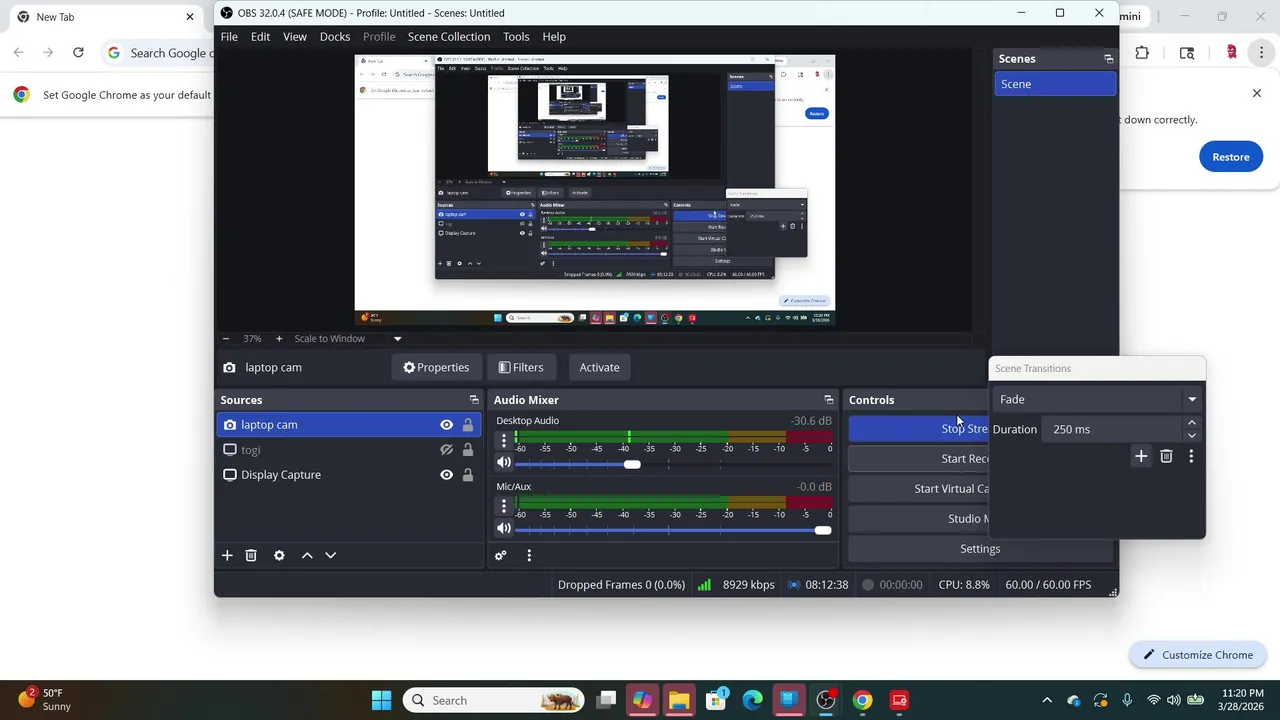Open Chrome extensions puzzle icon
Screen dimensions: 1280x720
click(1142, 53)
